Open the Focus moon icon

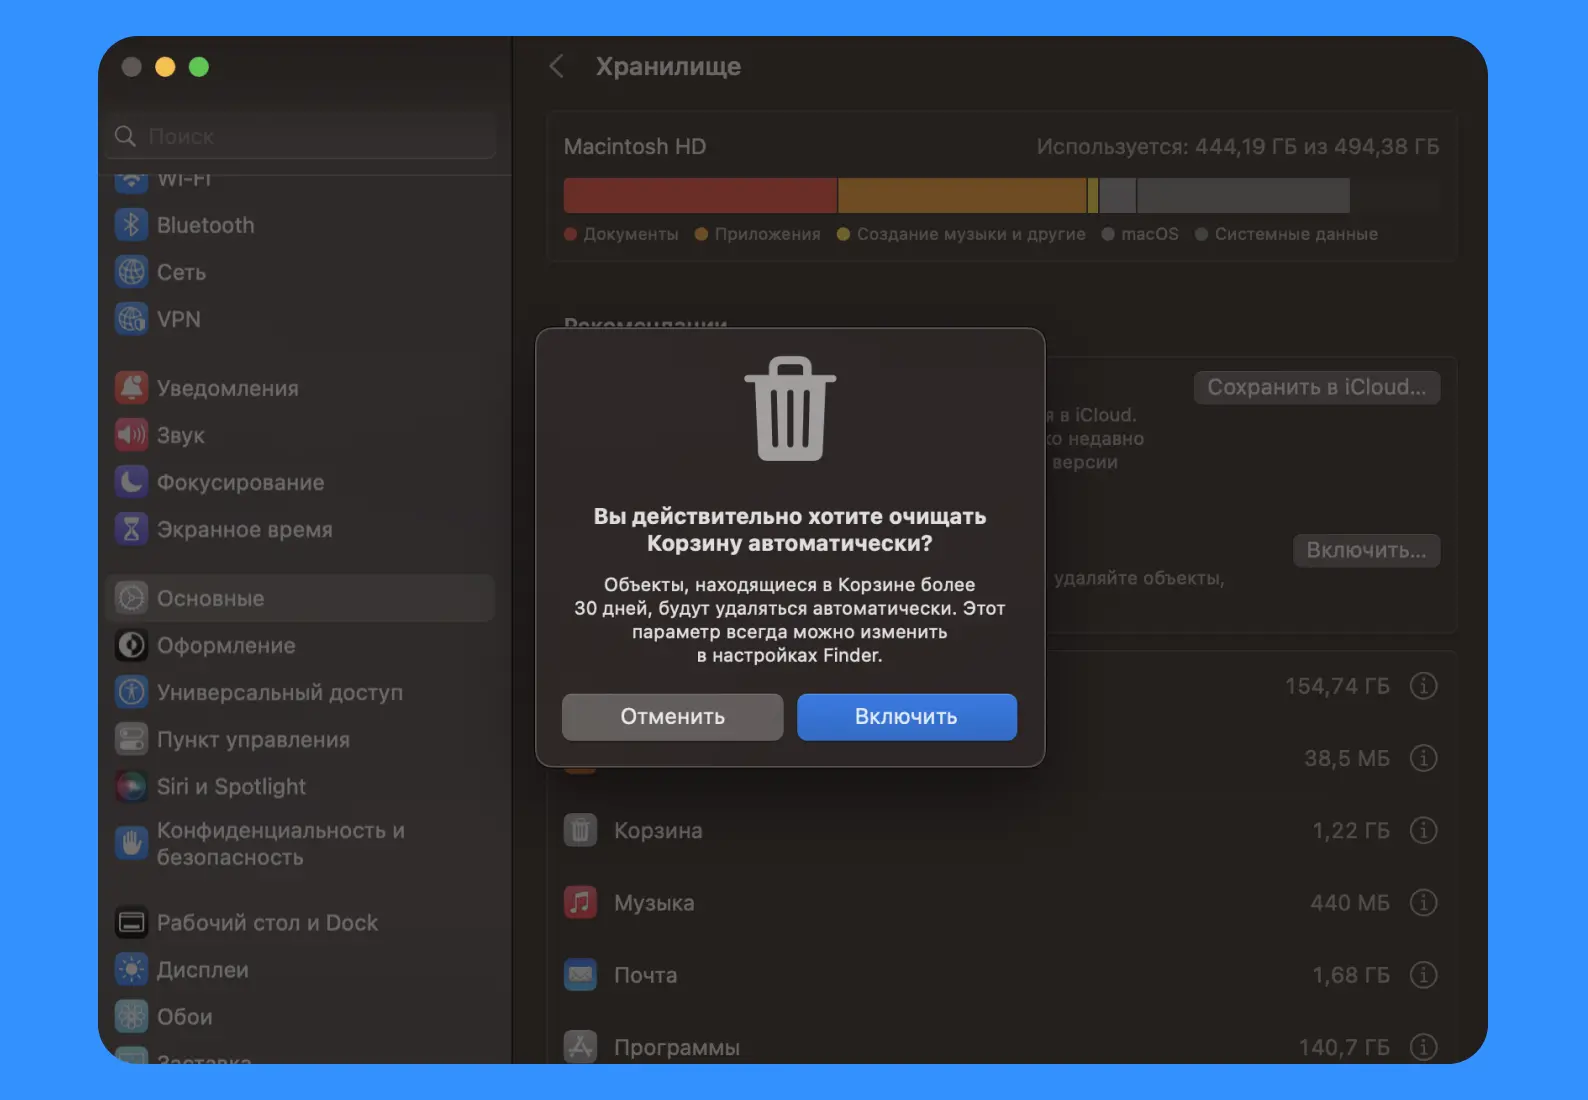click(131, 482)
